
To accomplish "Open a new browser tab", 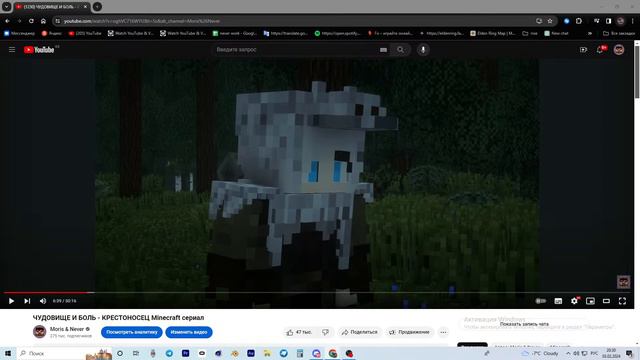I will [x=97, y=7].
